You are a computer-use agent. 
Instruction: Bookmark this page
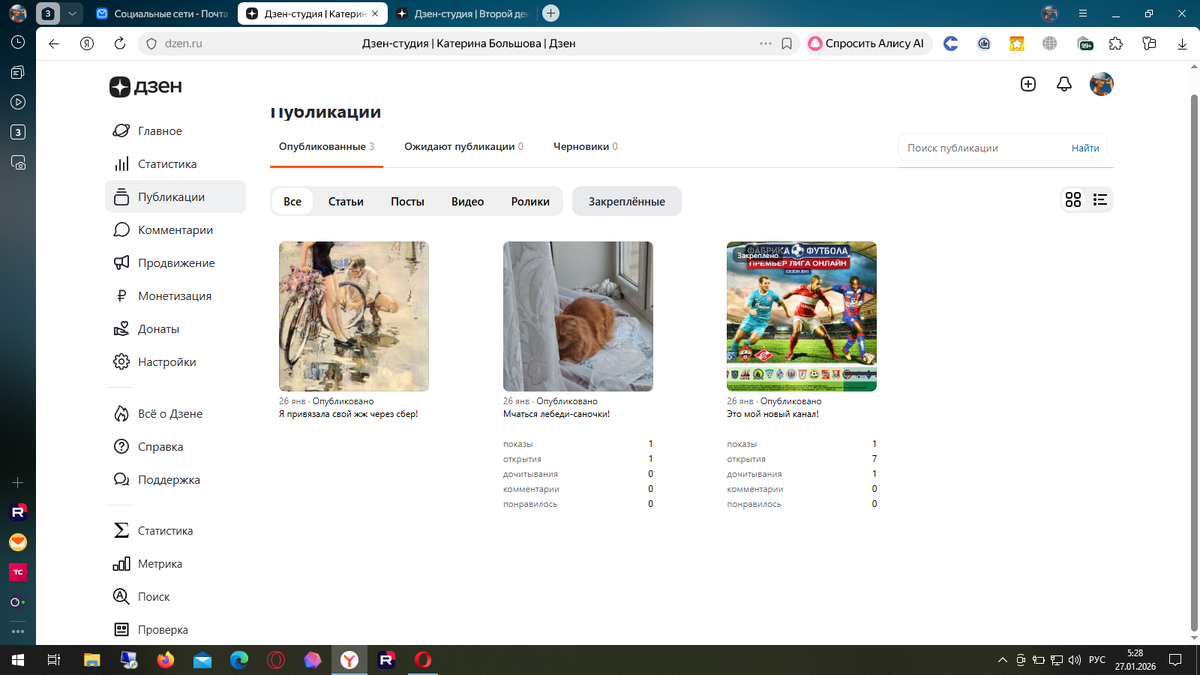click(x=787, y=44)
